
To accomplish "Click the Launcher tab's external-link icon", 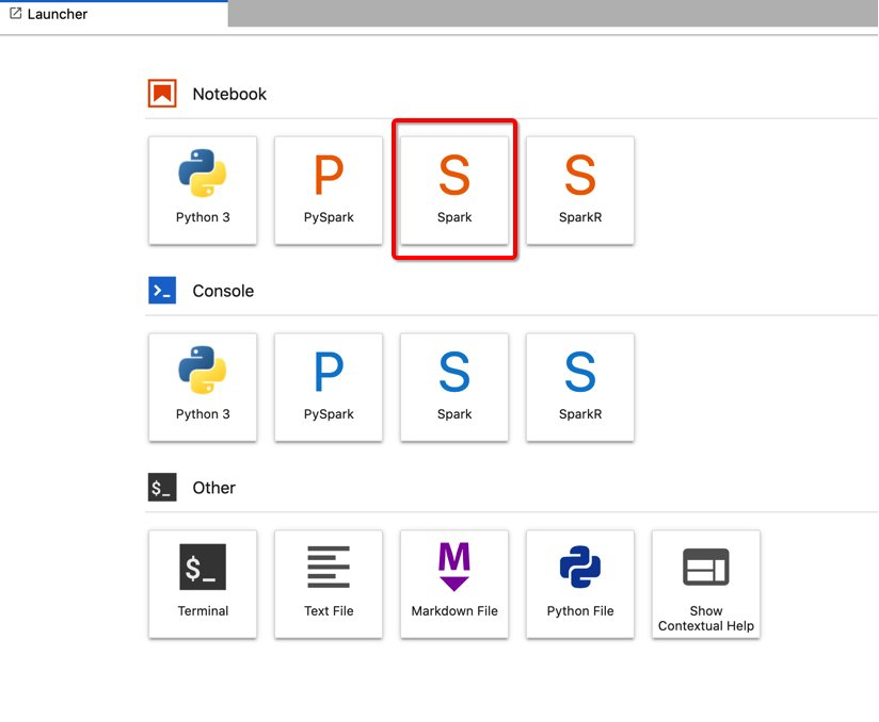I will [x=16, y=13].
